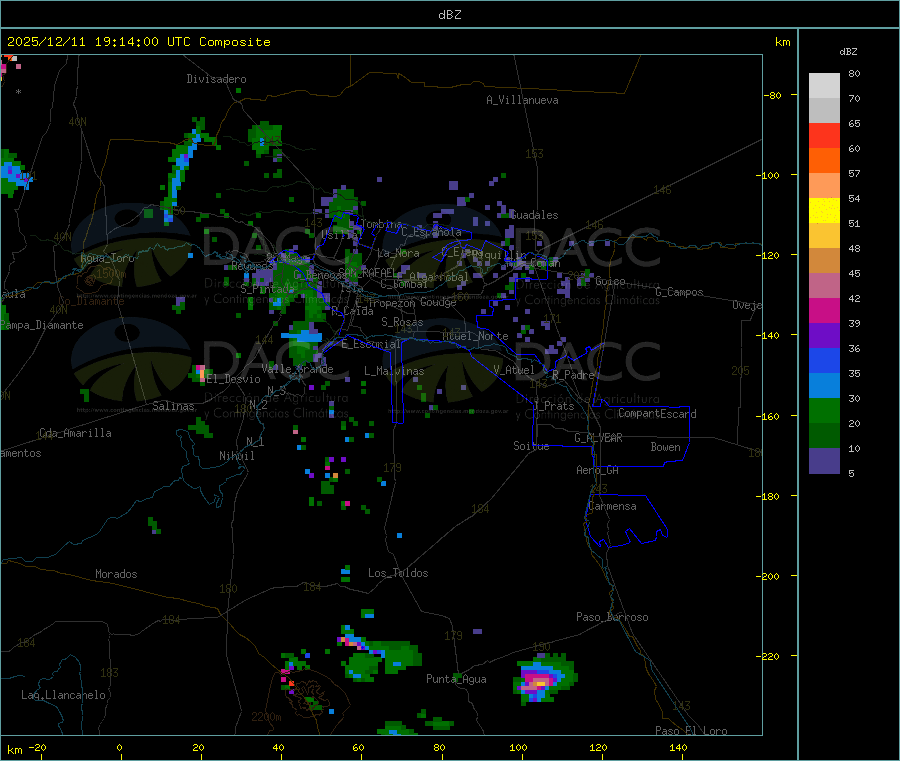Click the Agua_Toro location label
Image resolution: width=900 pixels, height=761 pixels.
(107, 258)
